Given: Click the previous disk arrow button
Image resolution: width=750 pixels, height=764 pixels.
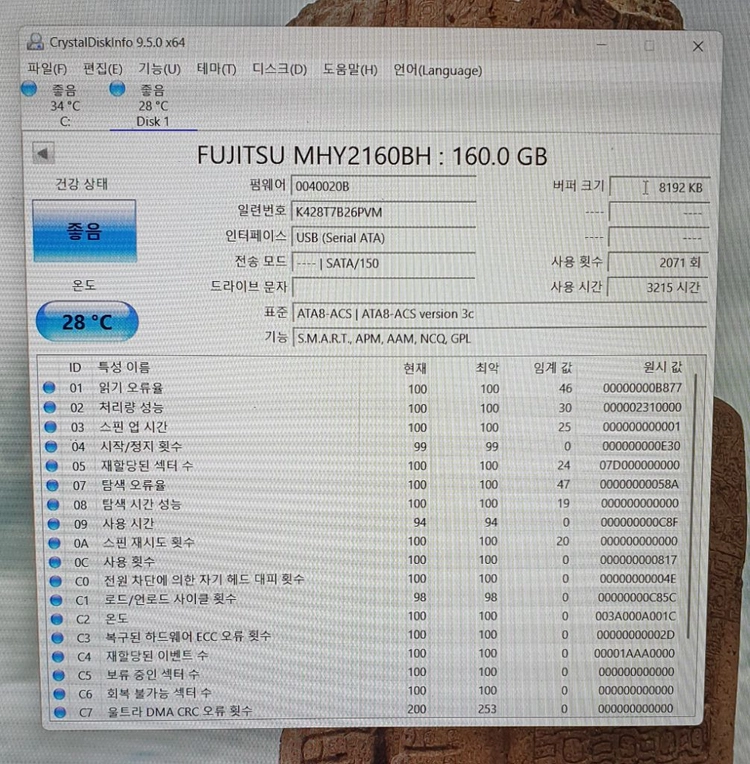Looking at the screenshot, I should coord(43,154).
